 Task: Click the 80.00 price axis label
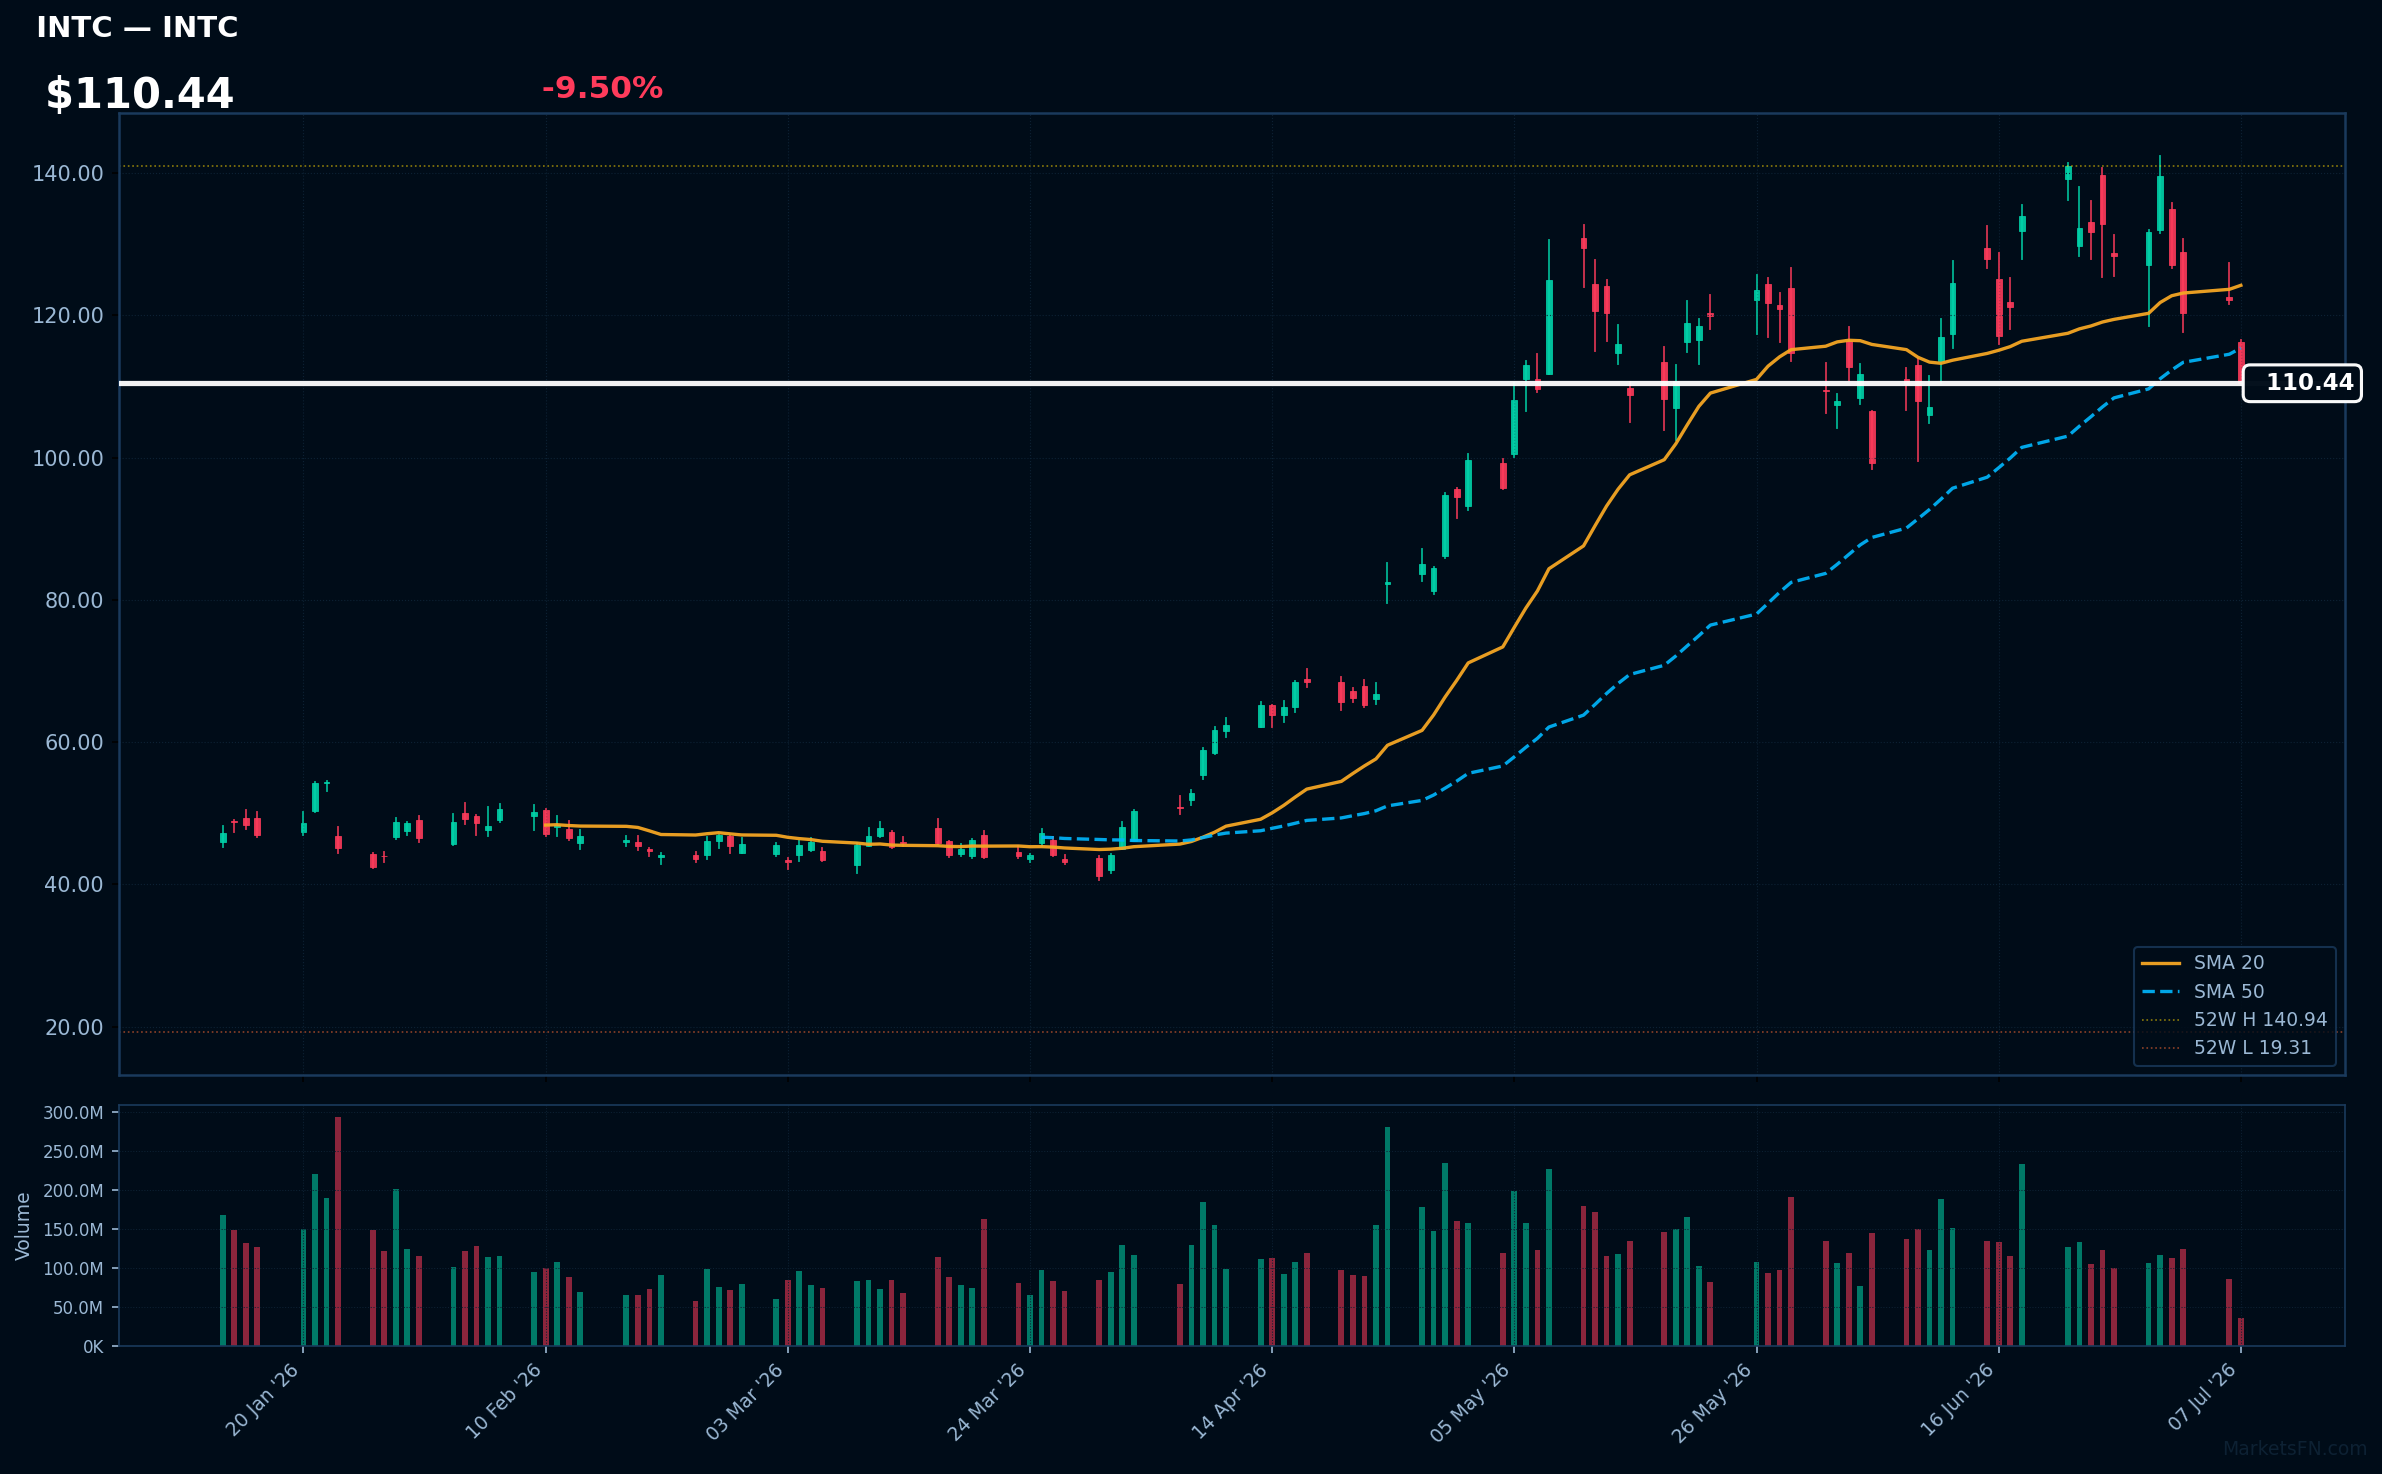coord(74,601)
